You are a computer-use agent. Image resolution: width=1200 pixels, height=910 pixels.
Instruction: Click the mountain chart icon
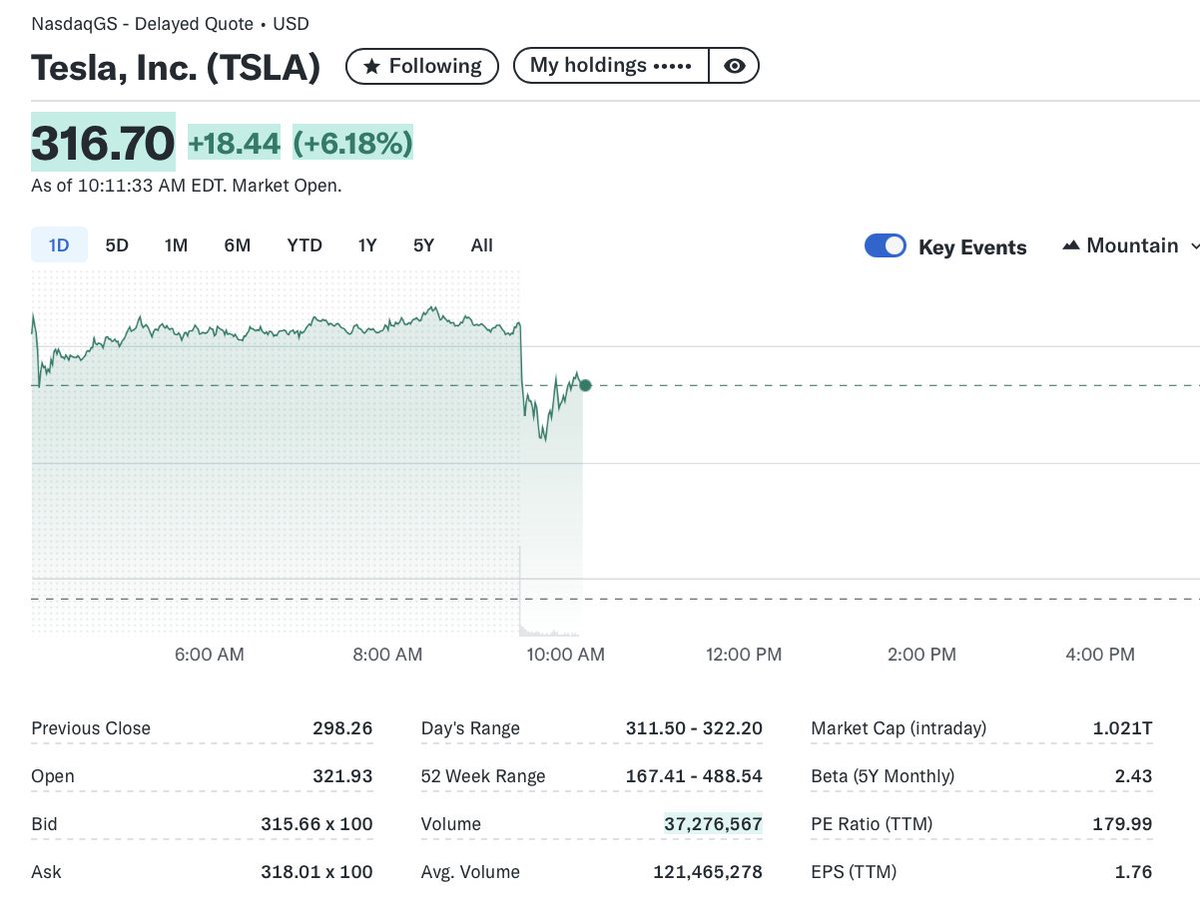point(1071,245)
